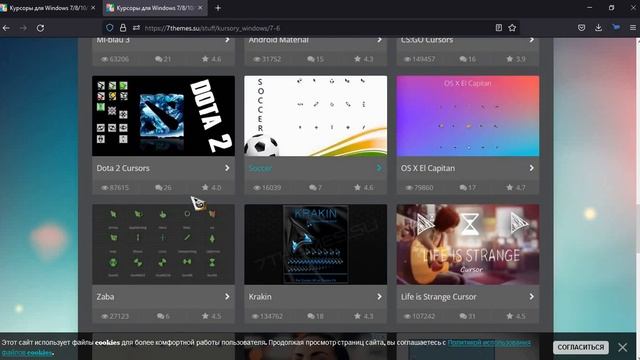Image resolution: width=640 pixels, height=360 pixels.
Task: Open the downloads panel
Action: coord(598,28)
